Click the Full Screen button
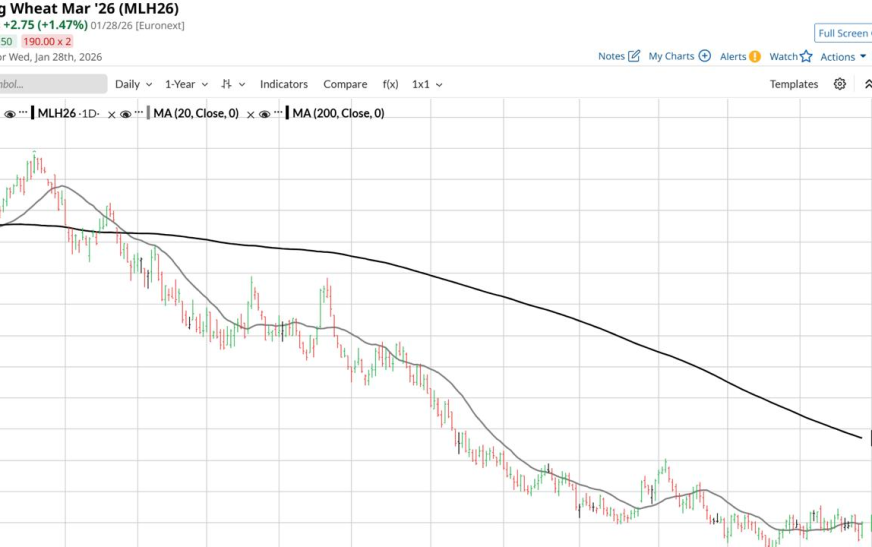The height and width of the screenshot is (547, 872). 843,33
